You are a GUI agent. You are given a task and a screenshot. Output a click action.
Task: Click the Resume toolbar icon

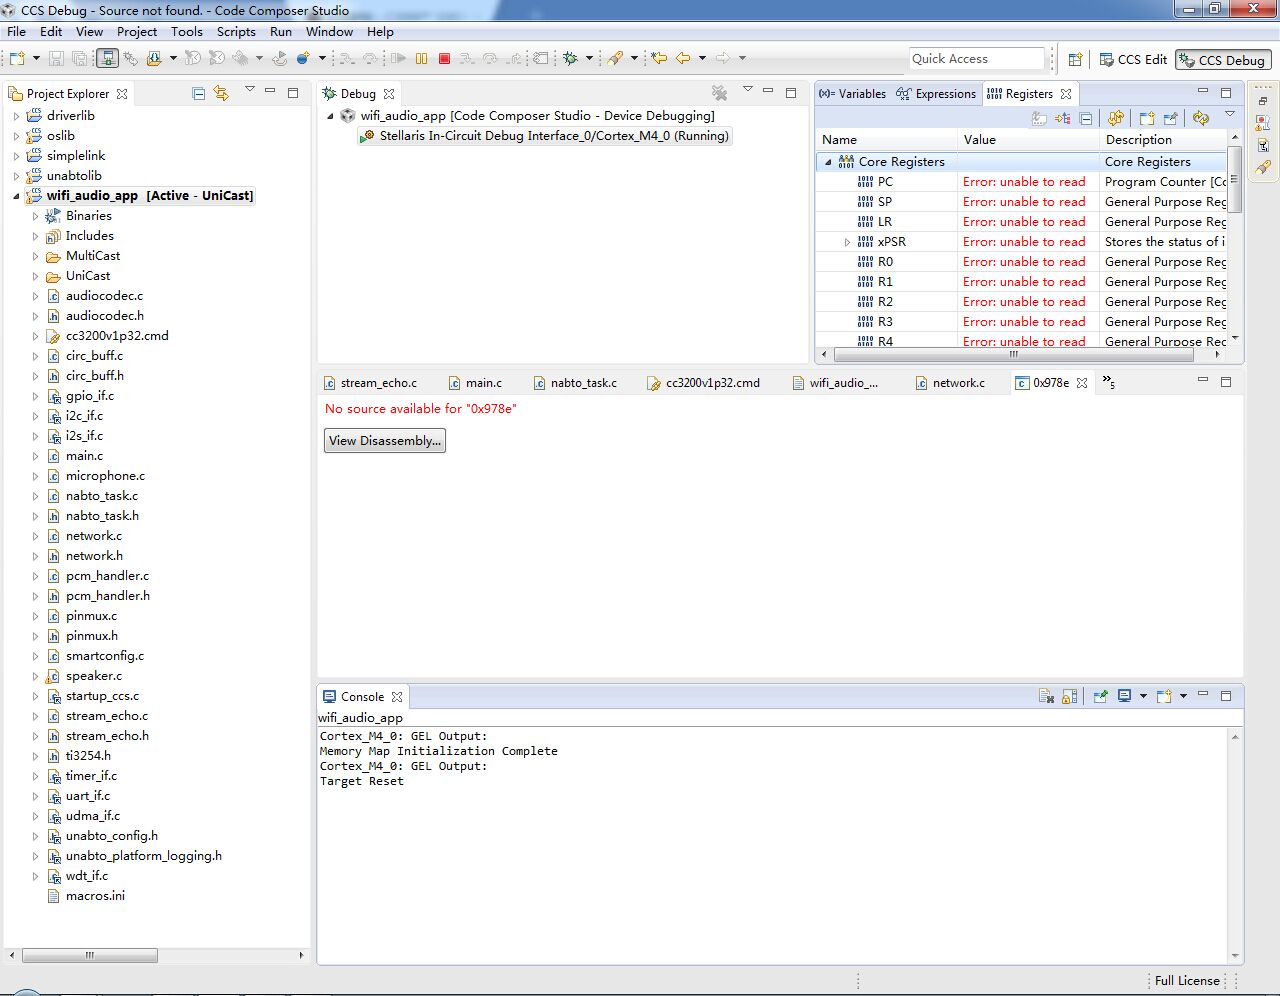click(398, 59)
